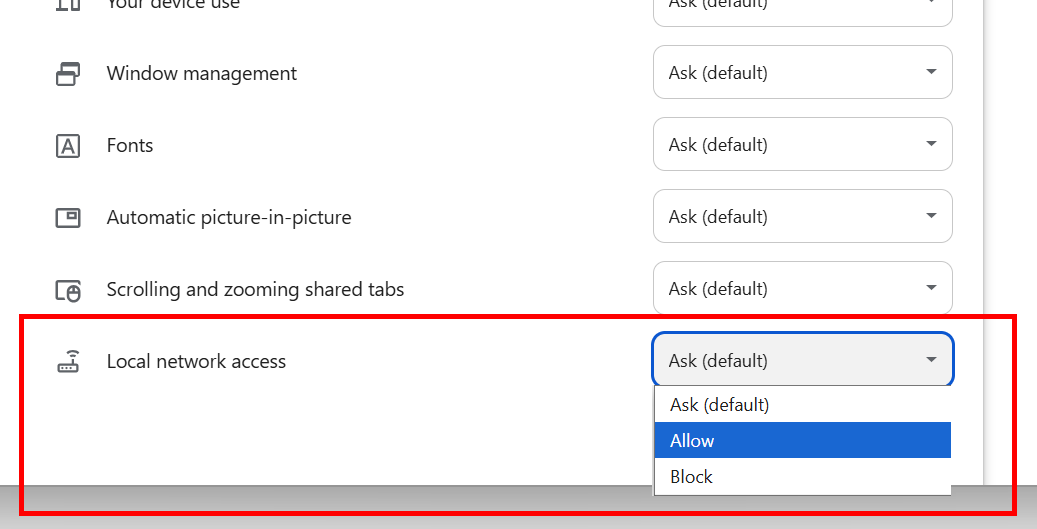This screenshot has width=1037, height=529.
Task: Collapse the Local network access dropdown
Action: coord(802,361)
